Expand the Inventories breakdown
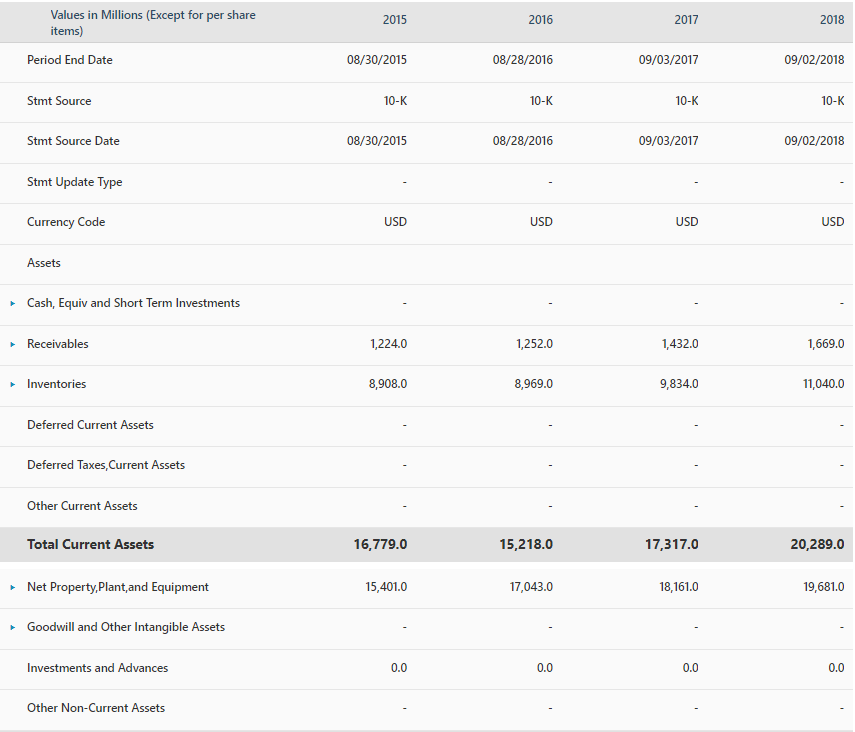The height and width of the screenshot is (732, 855). [11, 384]
